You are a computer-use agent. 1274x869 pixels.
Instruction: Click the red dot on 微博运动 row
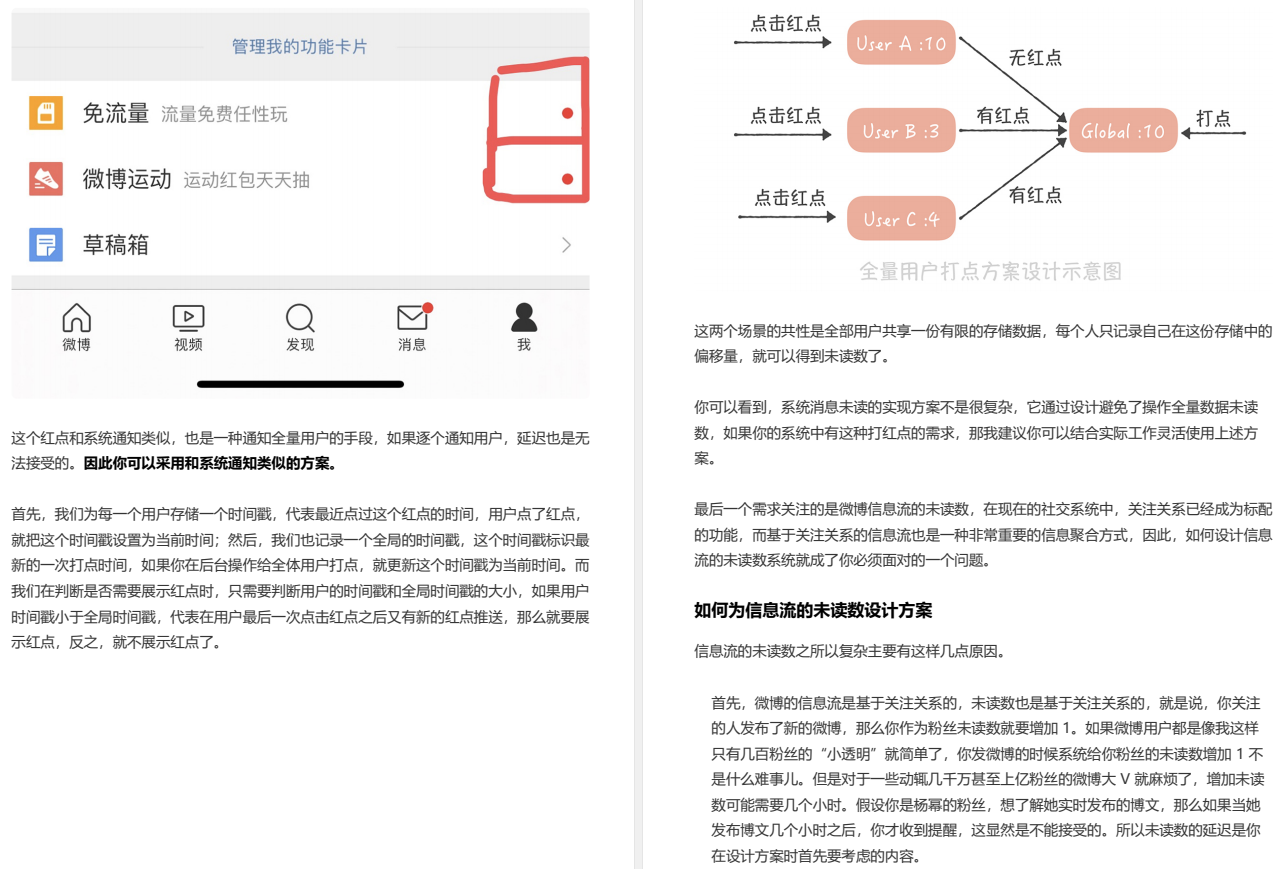pos(567,179)
